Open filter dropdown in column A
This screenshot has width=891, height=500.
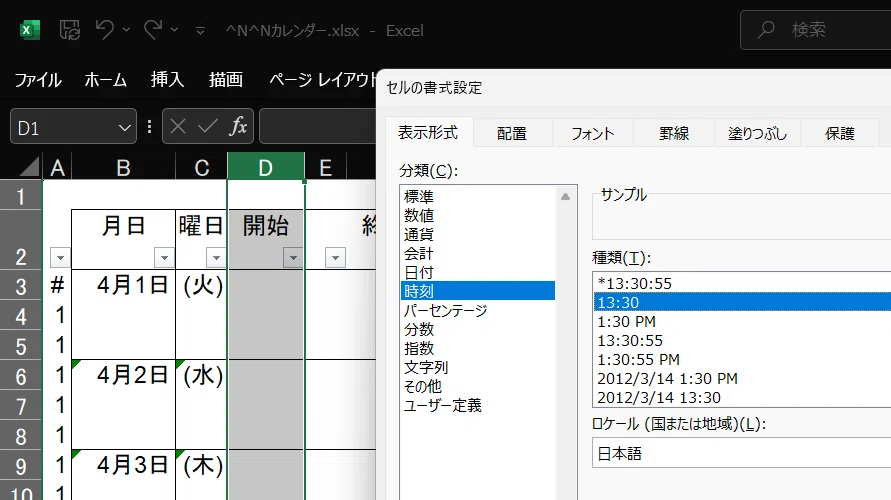click(60, 258)
